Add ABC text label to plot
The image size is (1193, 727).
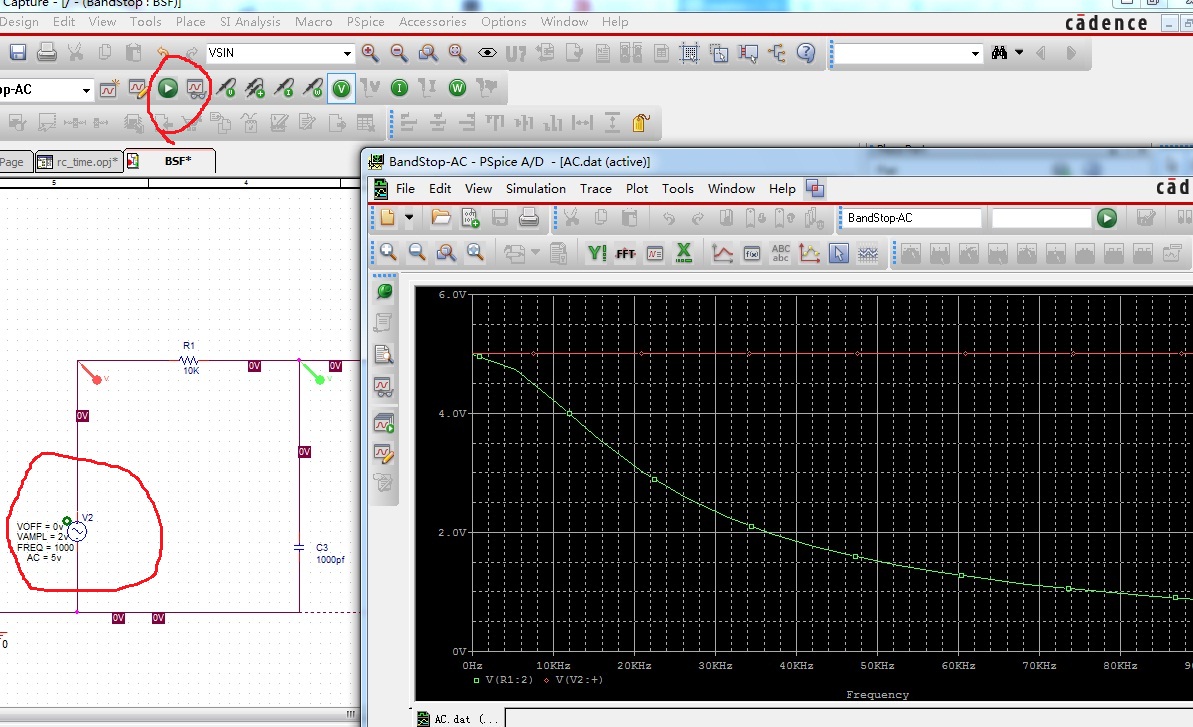781,252
